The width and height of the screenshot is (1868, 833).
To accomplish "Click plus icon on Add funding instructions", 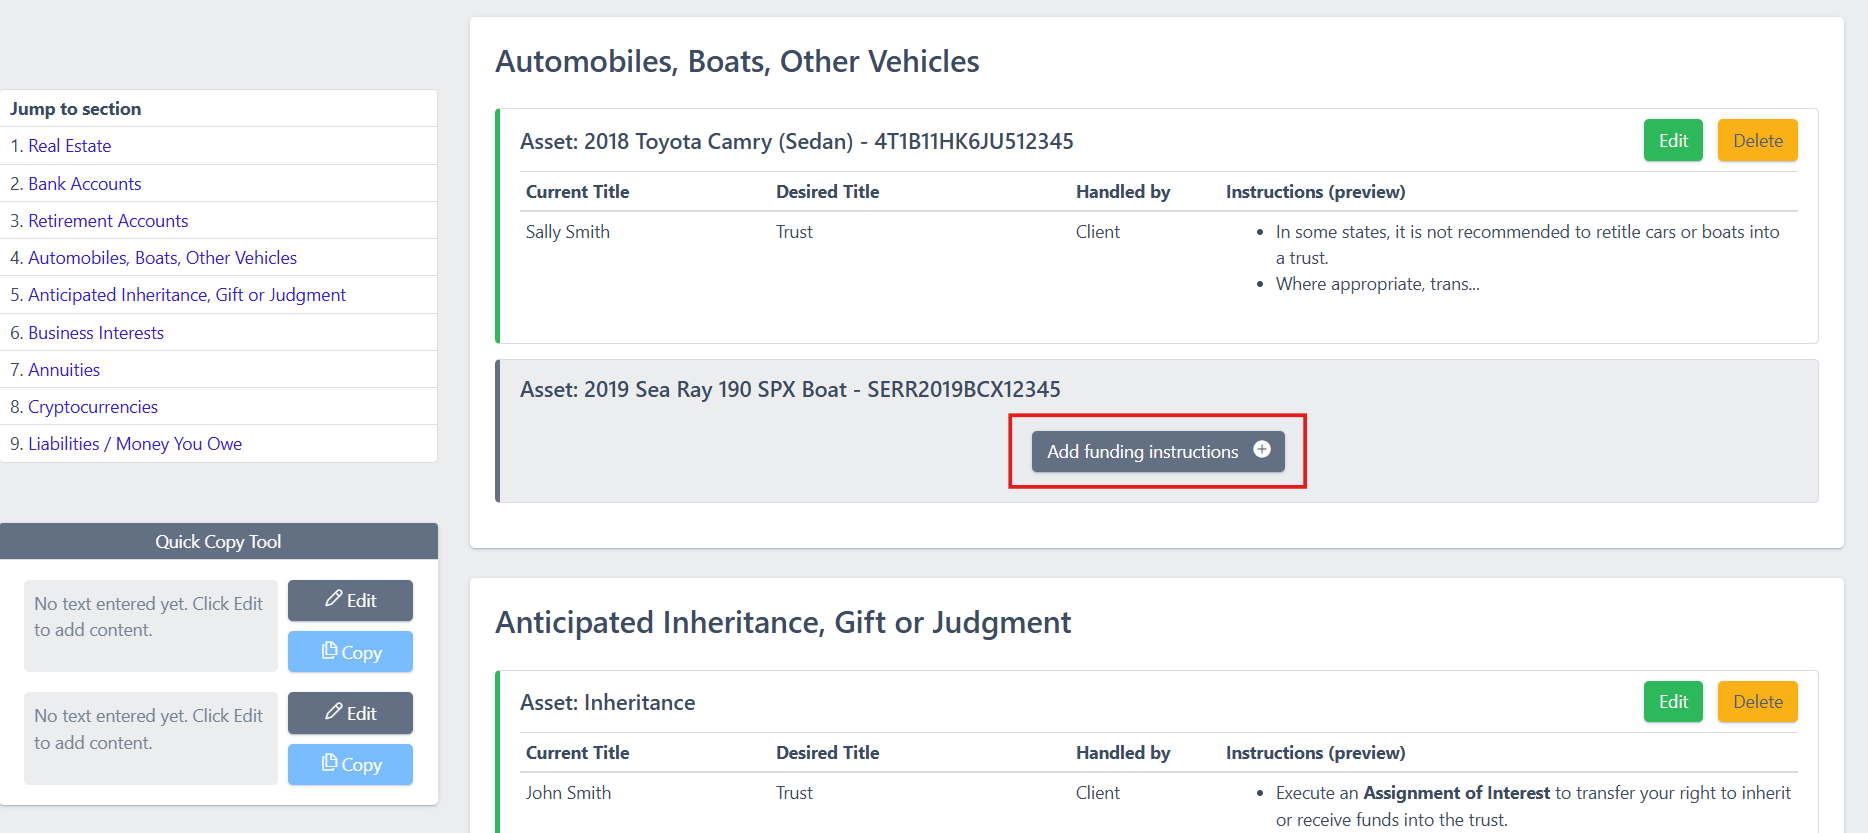I will coord(1262,450).
